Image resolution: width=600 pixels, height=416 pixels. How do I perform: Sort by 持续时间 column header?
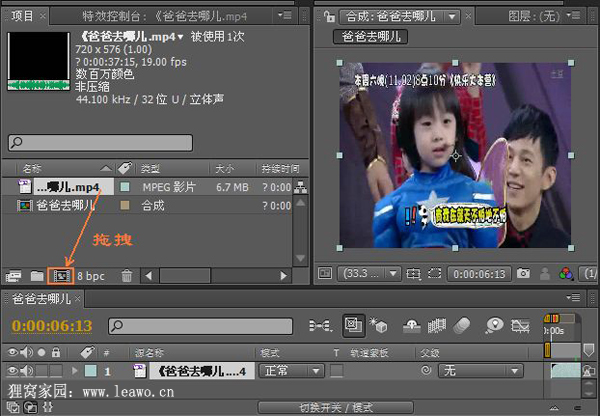point(280,168)
